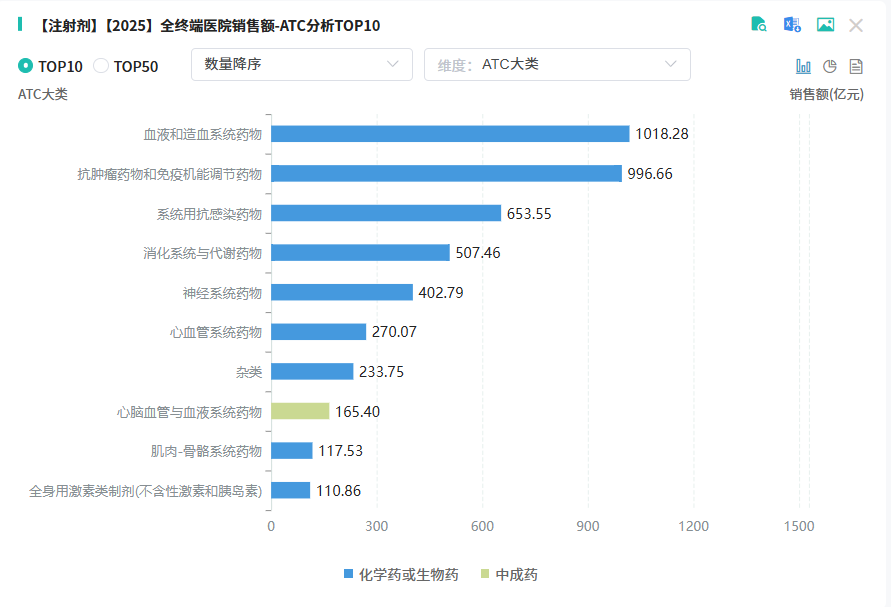Image resolution: width=891 pixels, height=607 pixels.
Task: Click the value label 270.07
Action: tap(394, 332)
